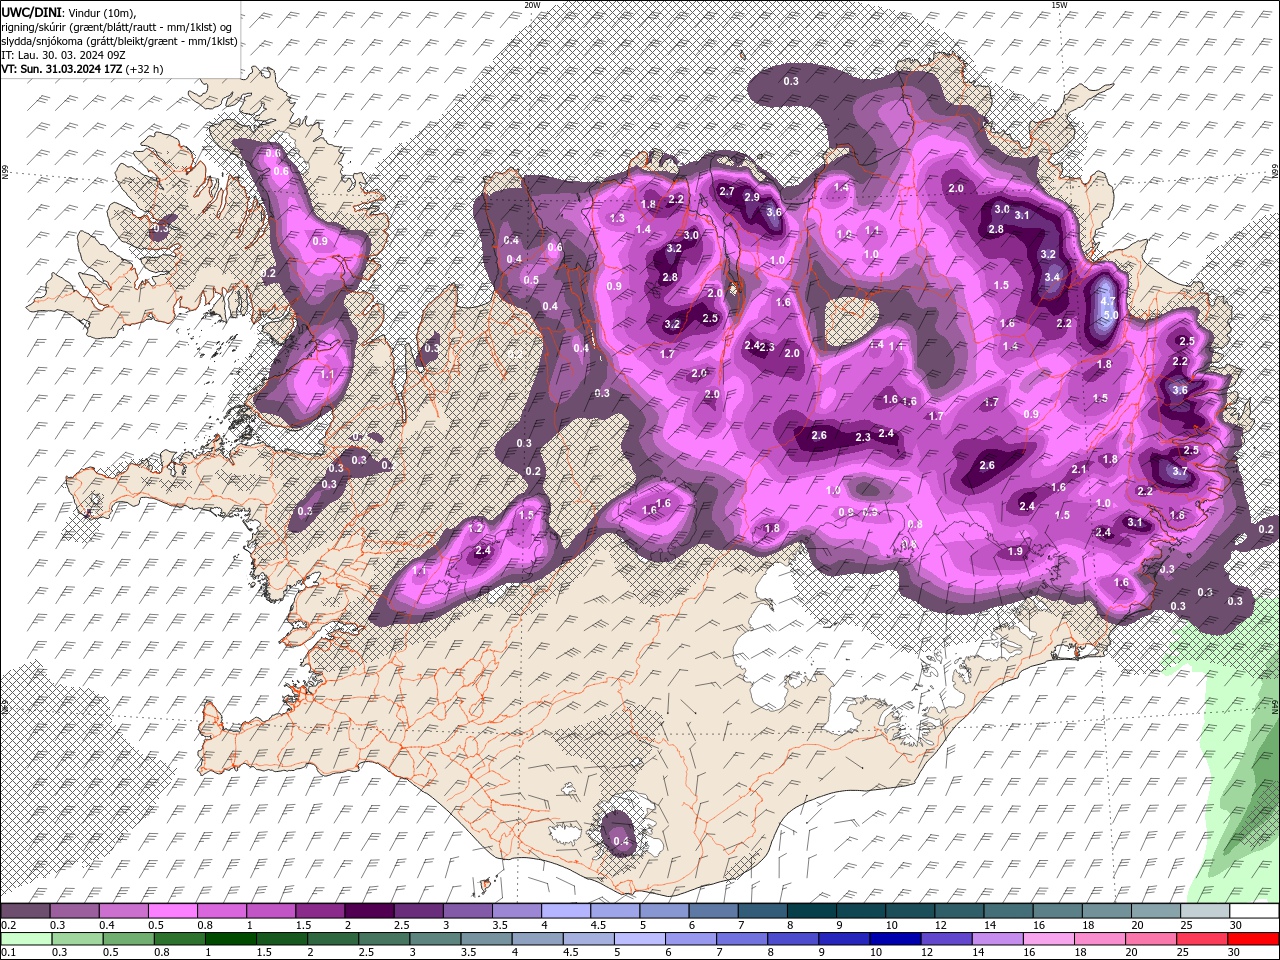The width and height of the screenshot is (1280, 960).
Task: Click the "2.9" snowfall value on map
Action: point(752,197)
